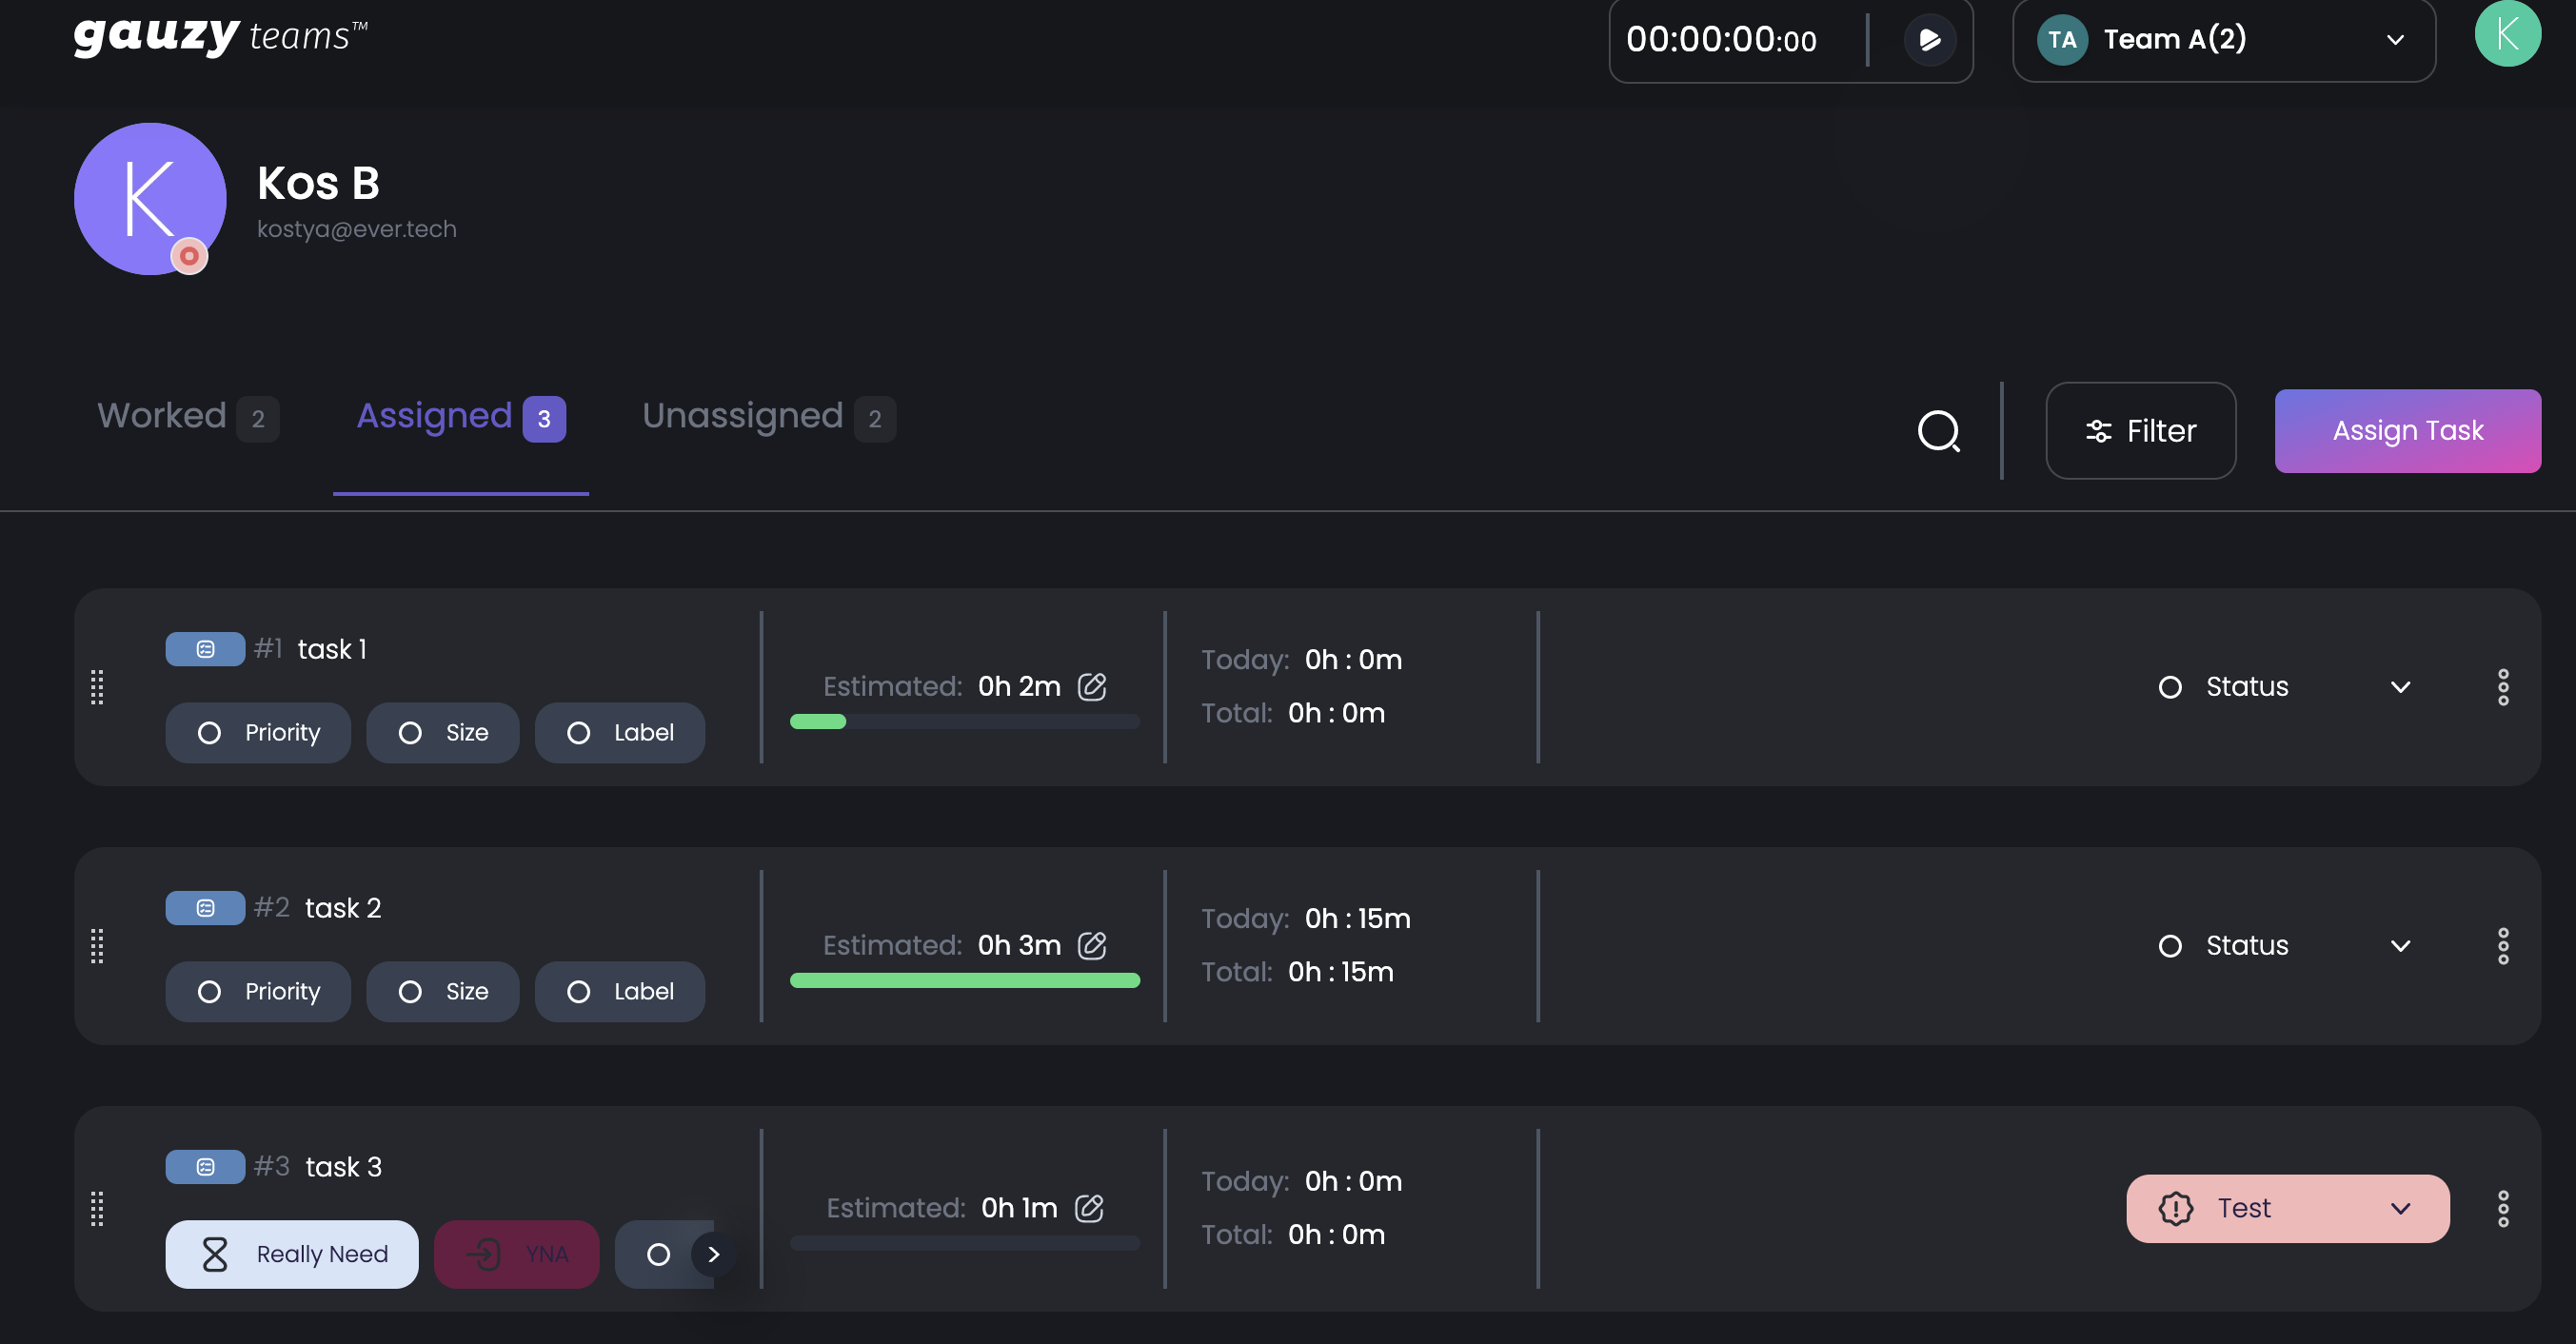Switch to the Unassigned tab
The width and height of the screenshot is (2576, 1344).
(769, 417)
